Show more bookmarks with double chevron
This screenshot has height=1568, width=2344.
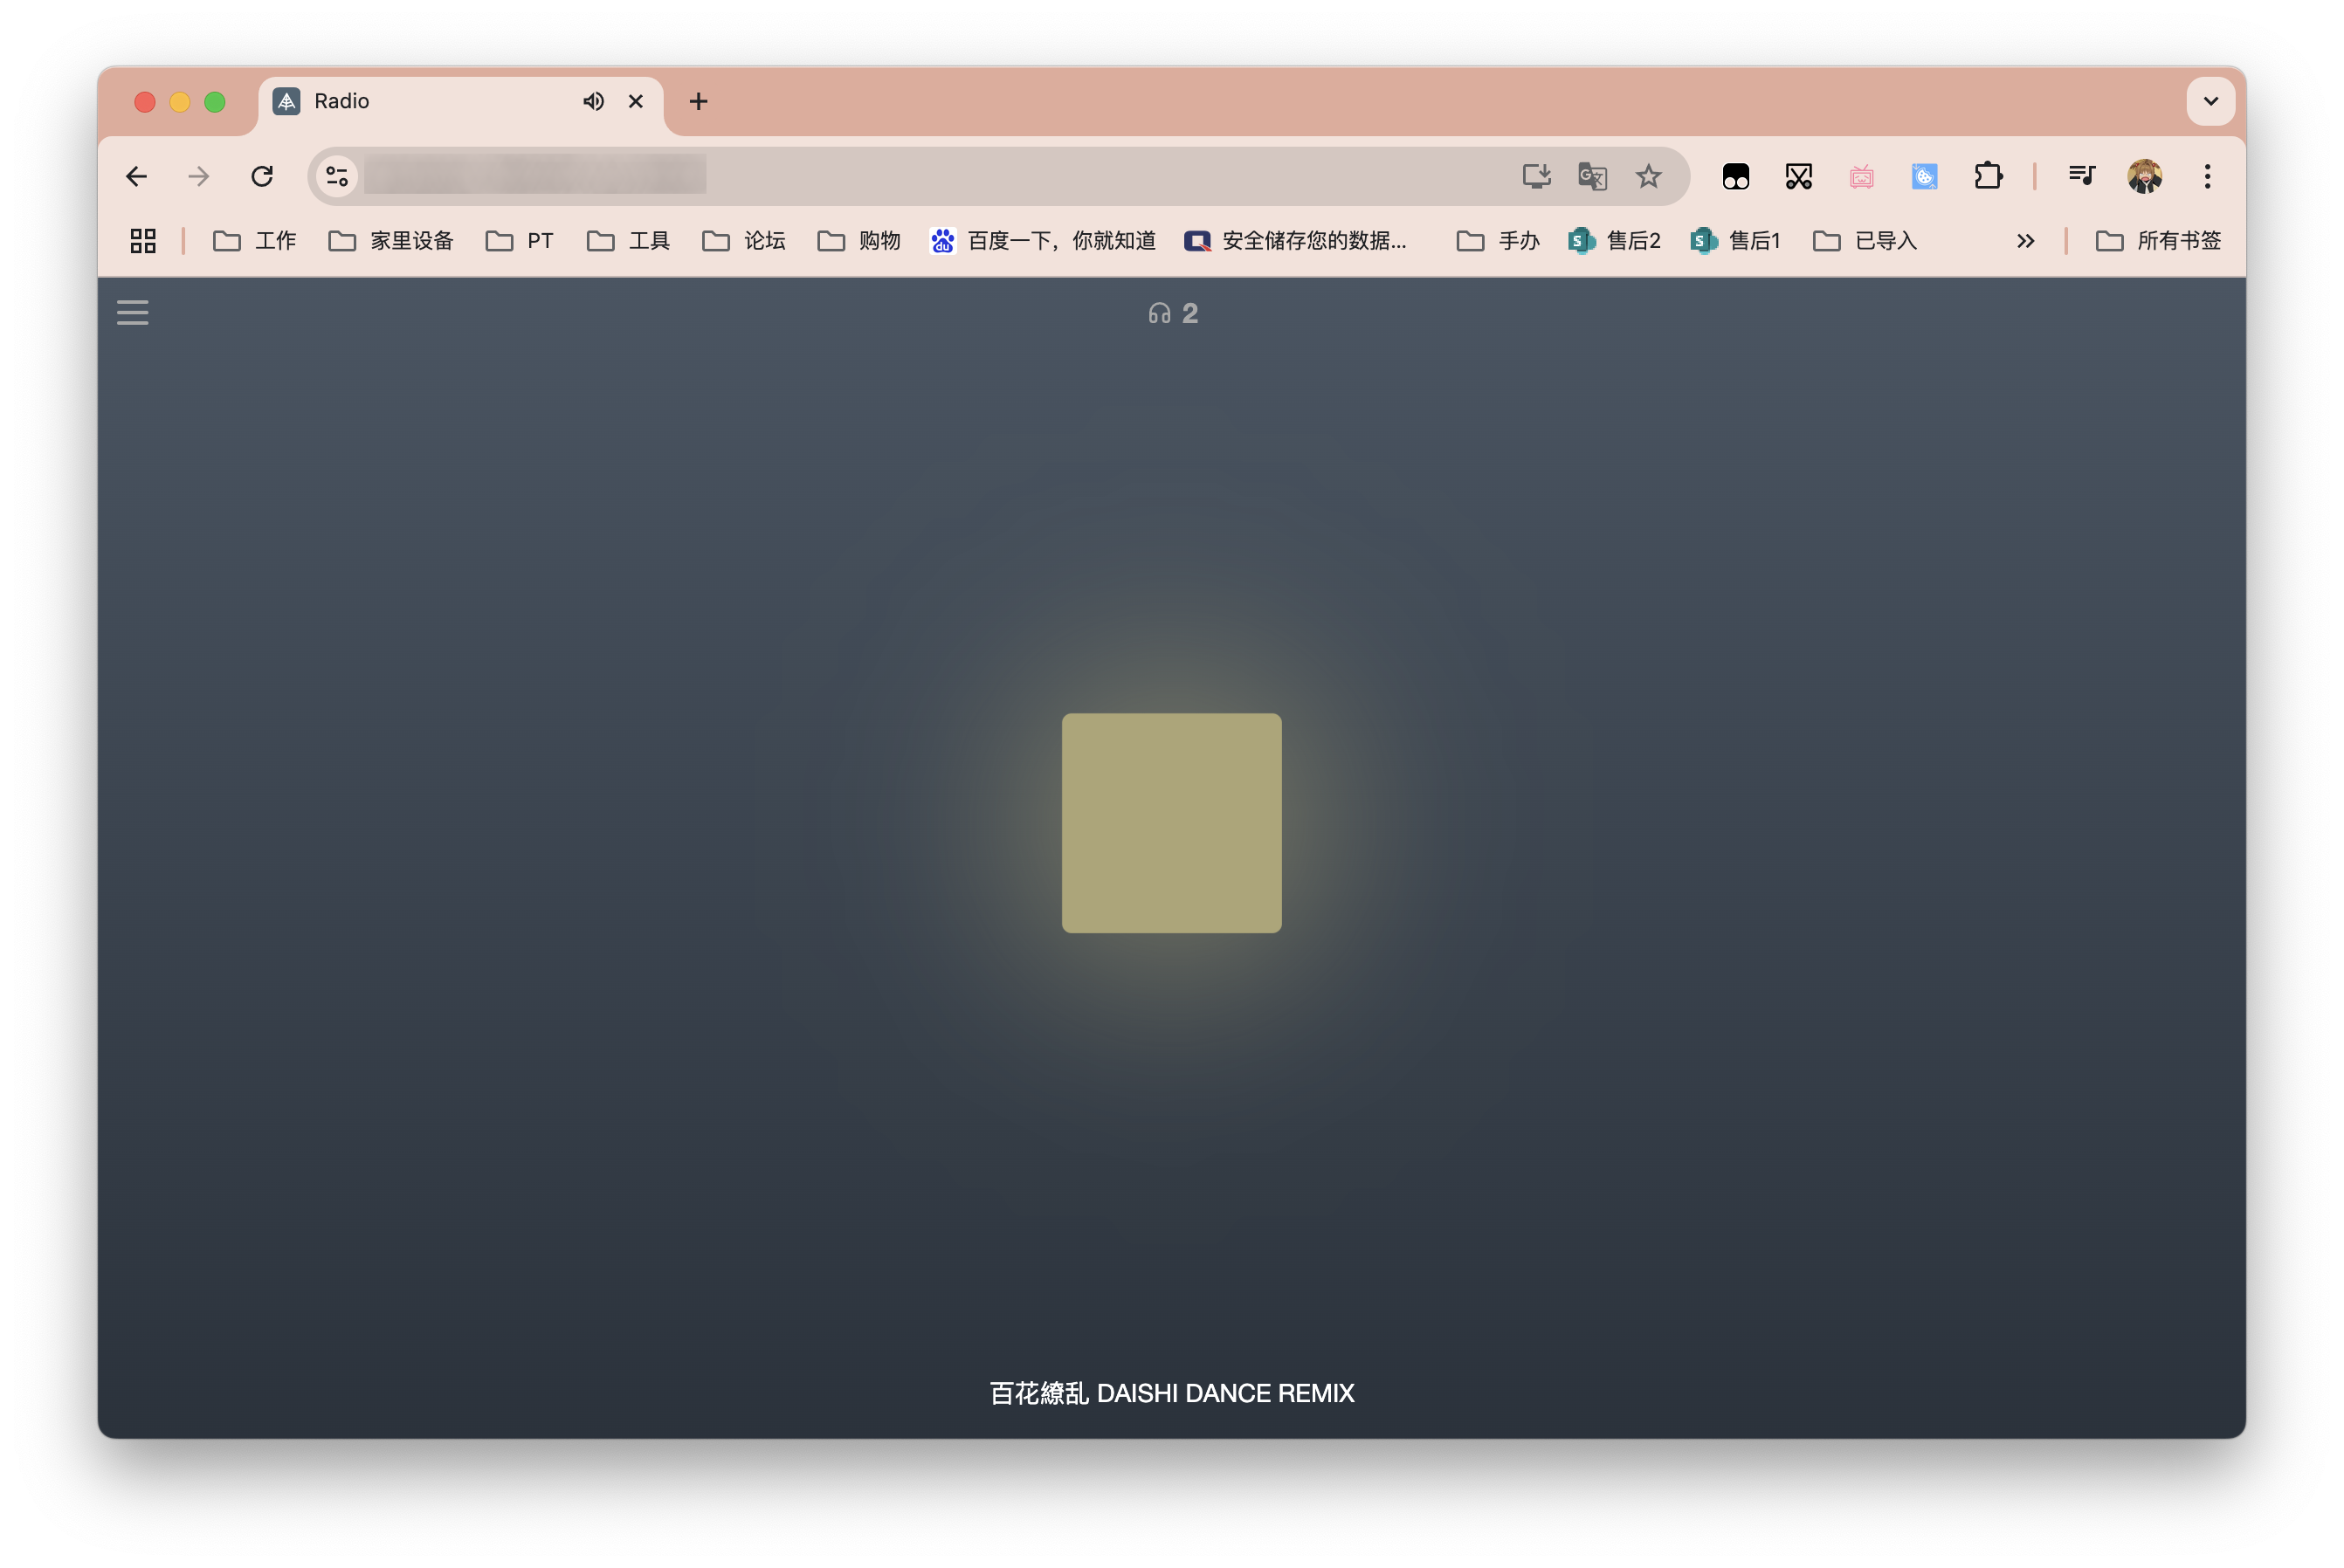click(2026, 241)
